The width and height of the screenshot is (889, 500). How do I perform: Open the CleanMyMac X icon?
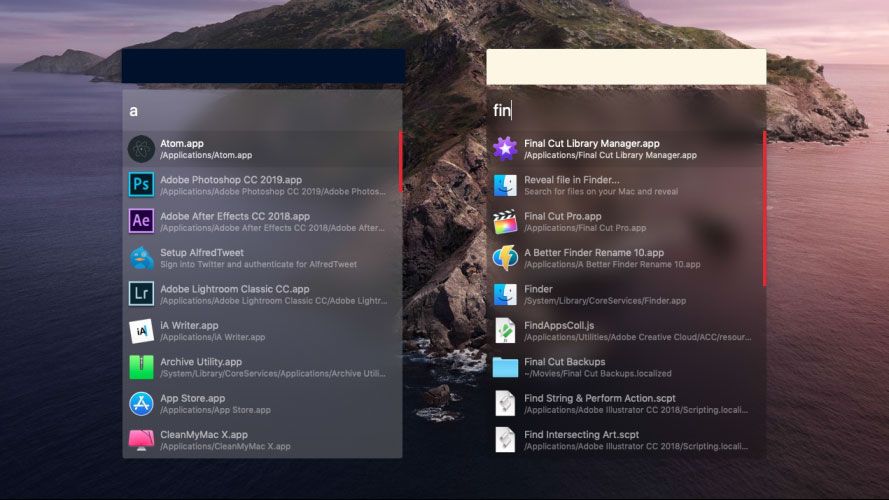click(x=141, y=440)
